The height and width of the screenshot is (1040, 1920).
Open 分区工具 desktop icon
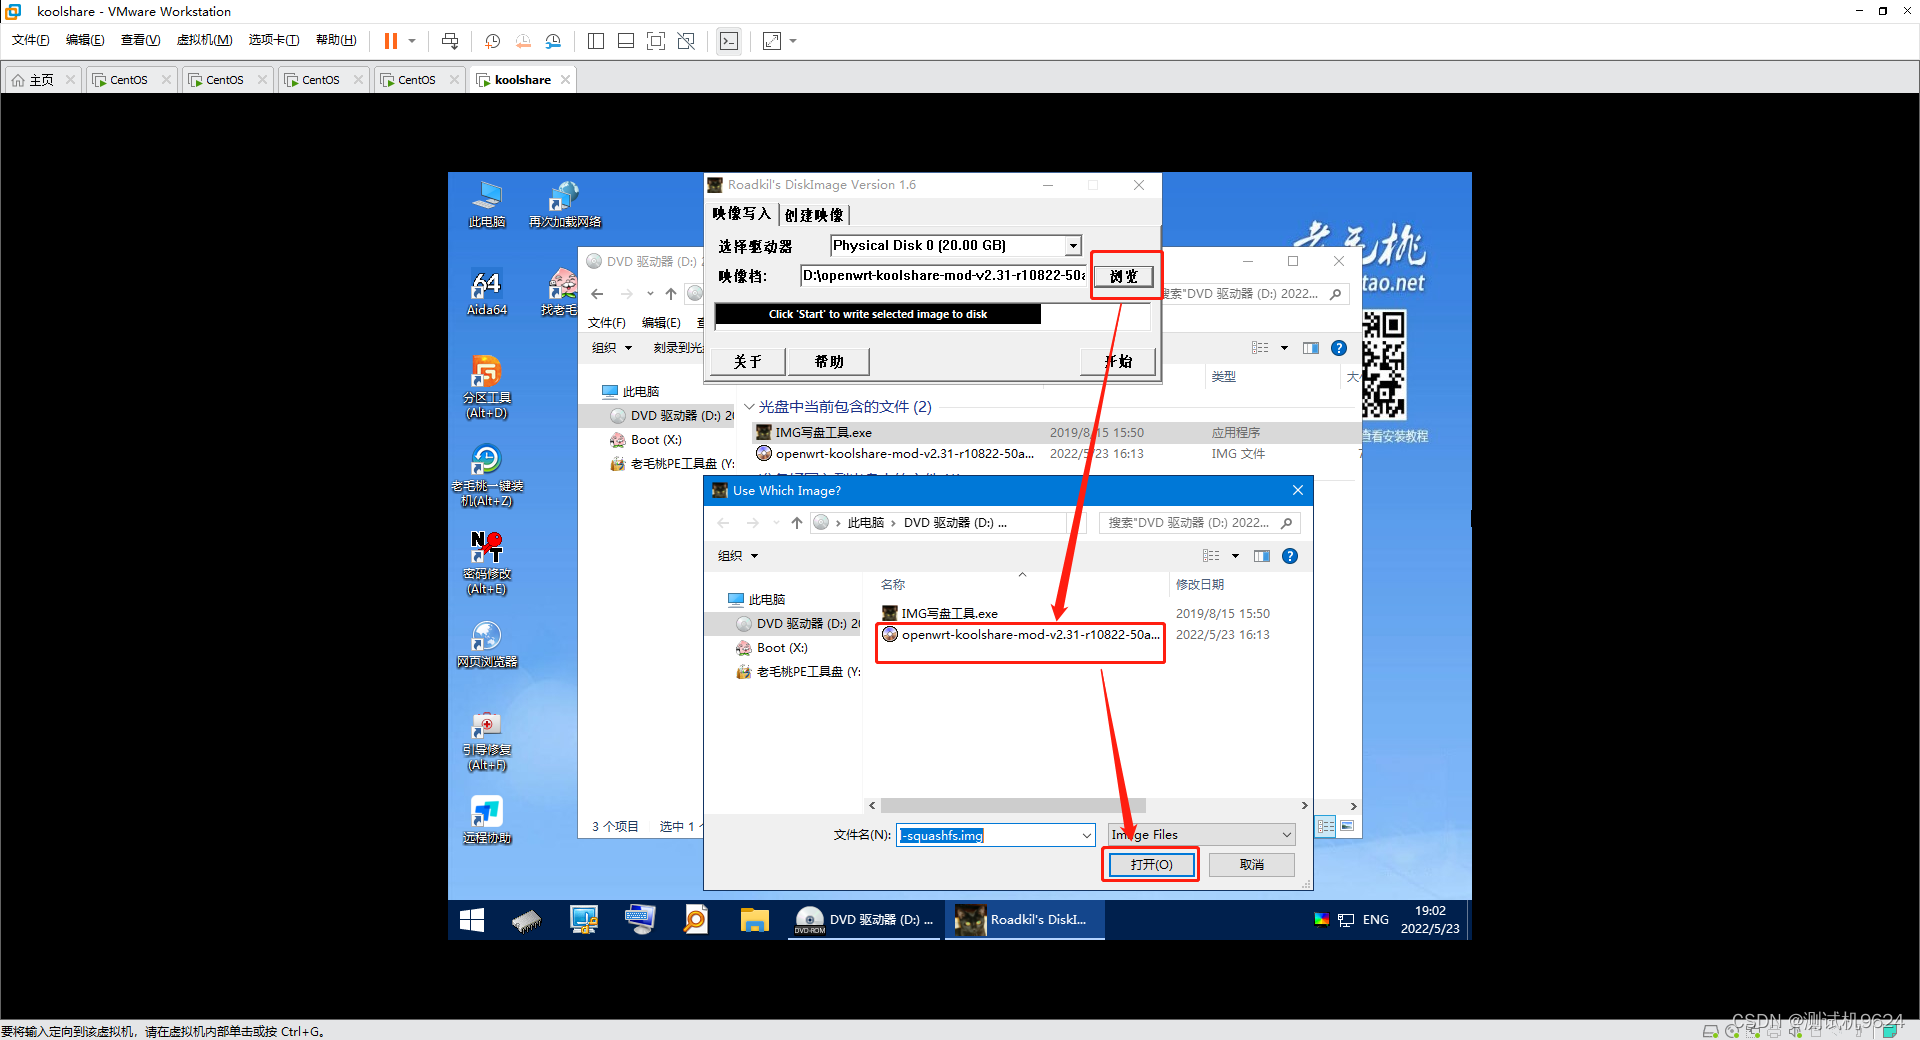pyautogui.click(x=487, y=387)
